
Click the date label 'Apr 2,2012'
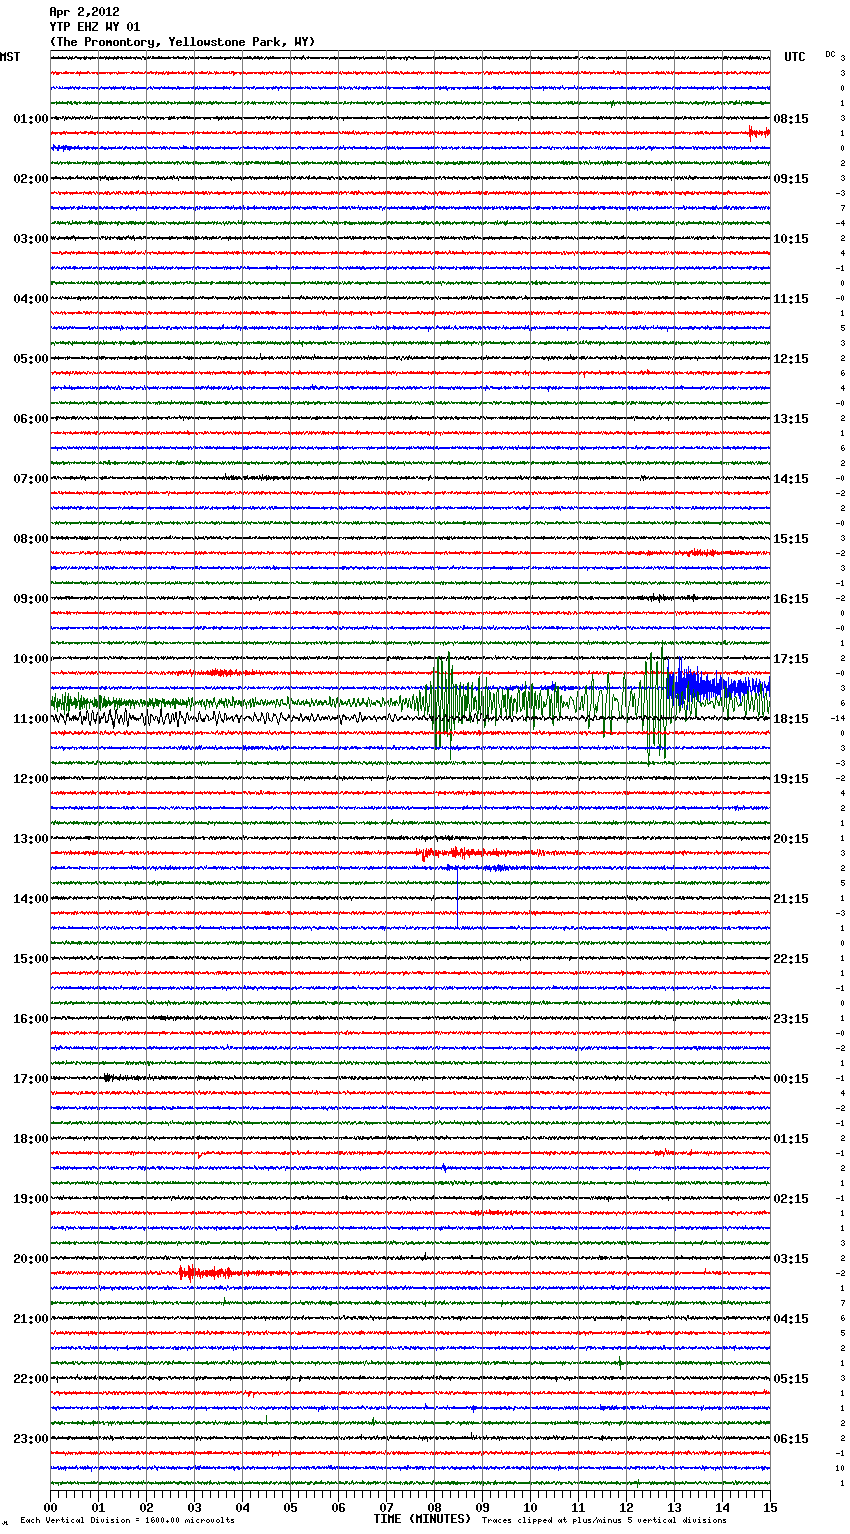pos(84,12)
